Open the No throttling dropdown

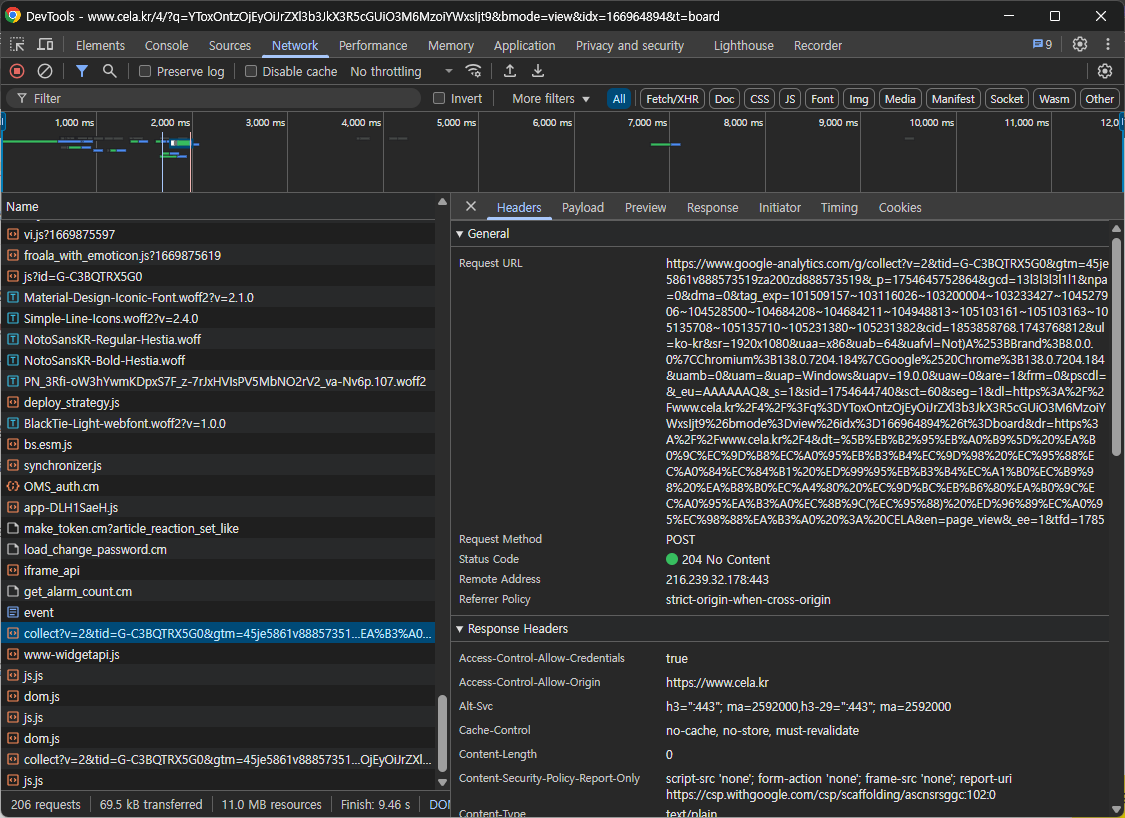400,72
